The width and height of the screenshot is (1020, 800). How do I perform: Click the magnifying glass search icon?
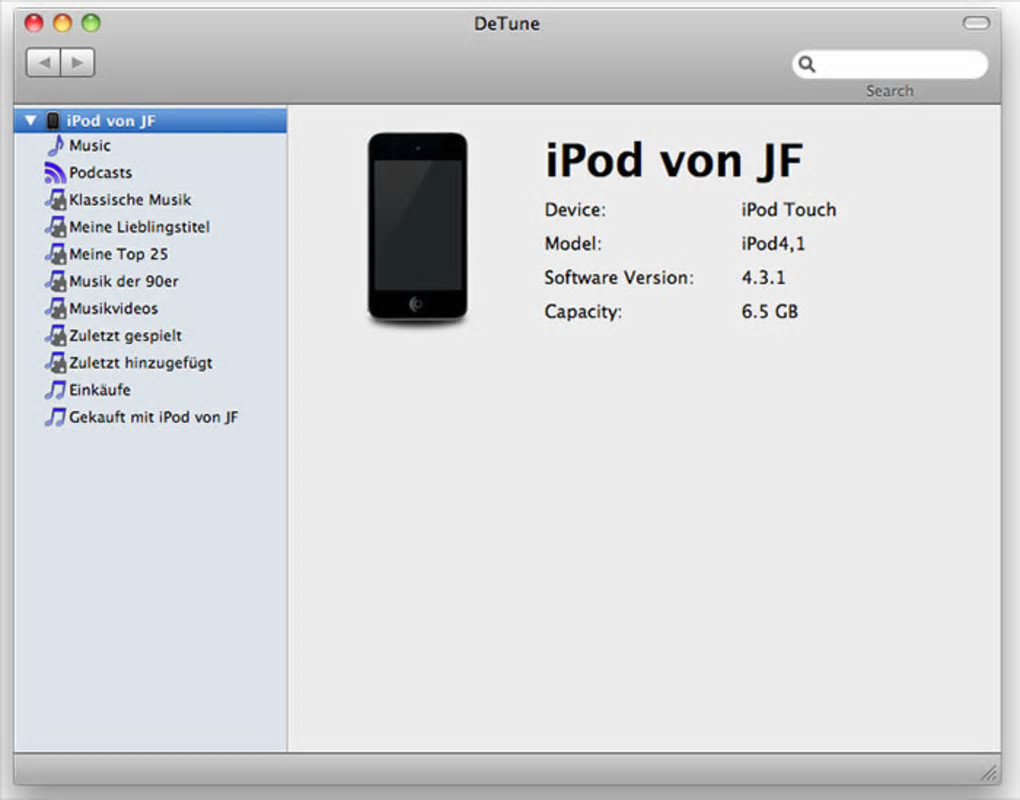807,64
